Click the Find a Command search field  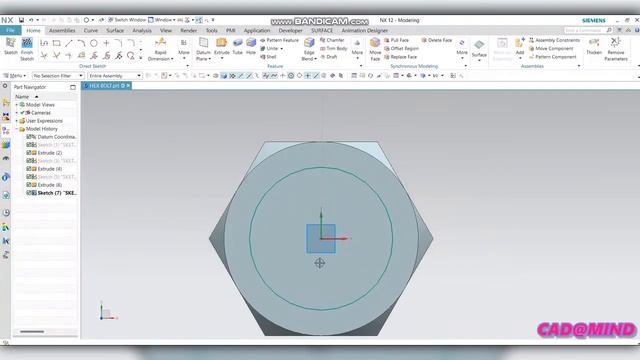(x=584, y=30)
